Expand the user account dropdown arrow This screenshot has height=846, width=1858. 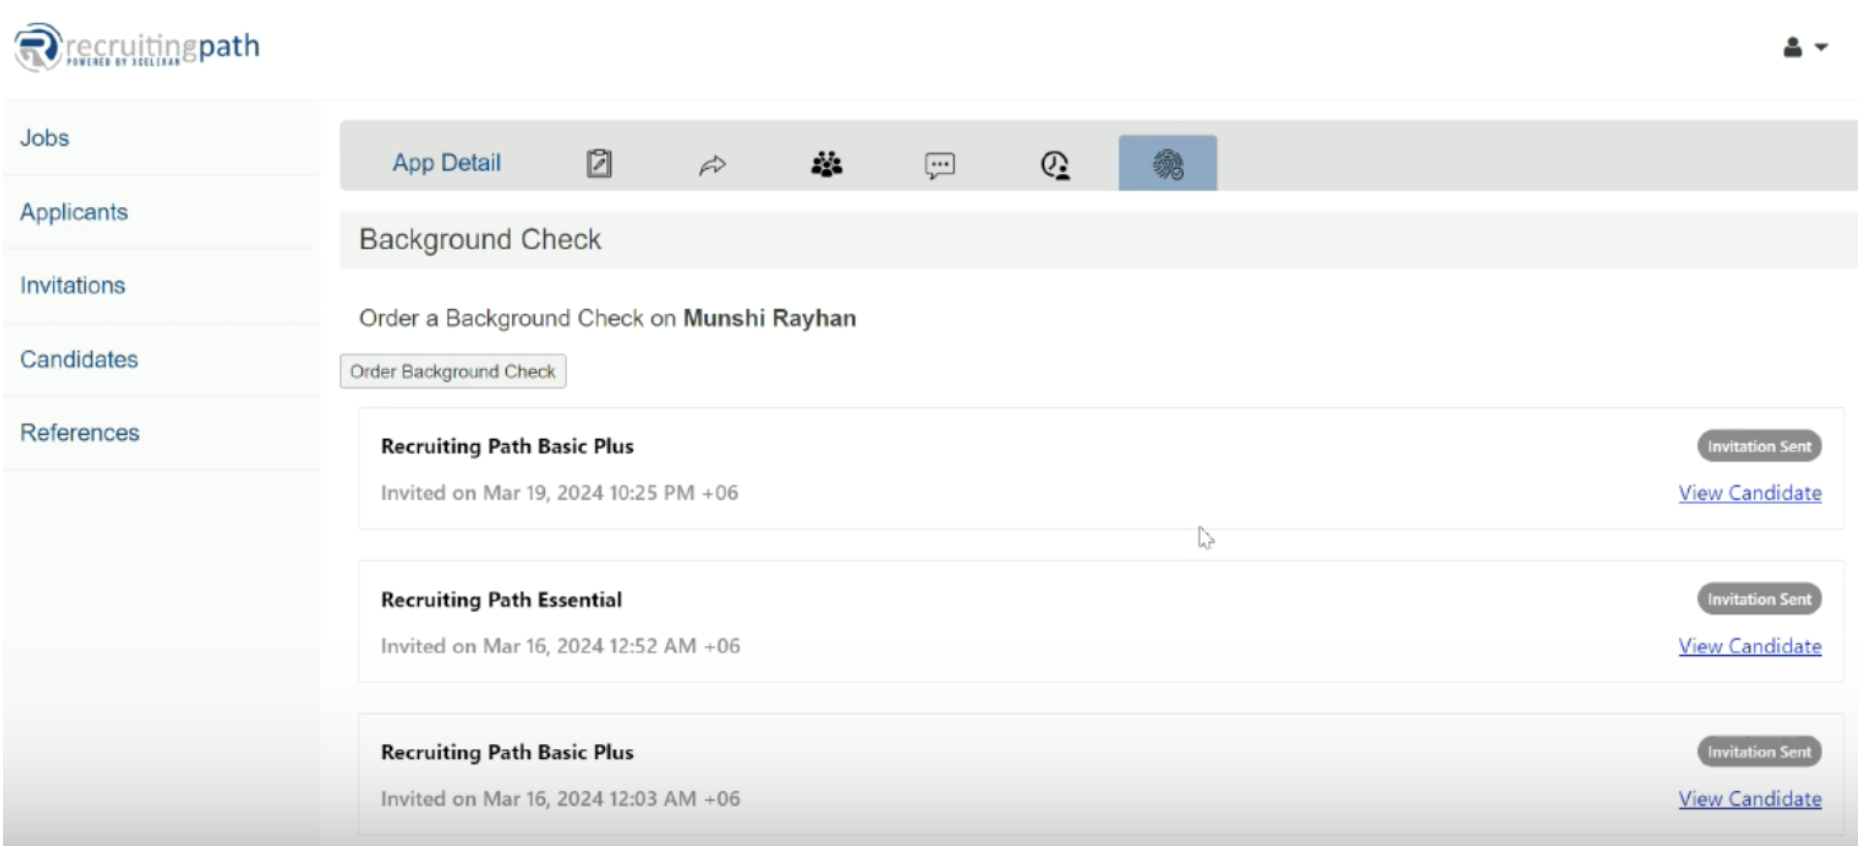pos(1822,47)
